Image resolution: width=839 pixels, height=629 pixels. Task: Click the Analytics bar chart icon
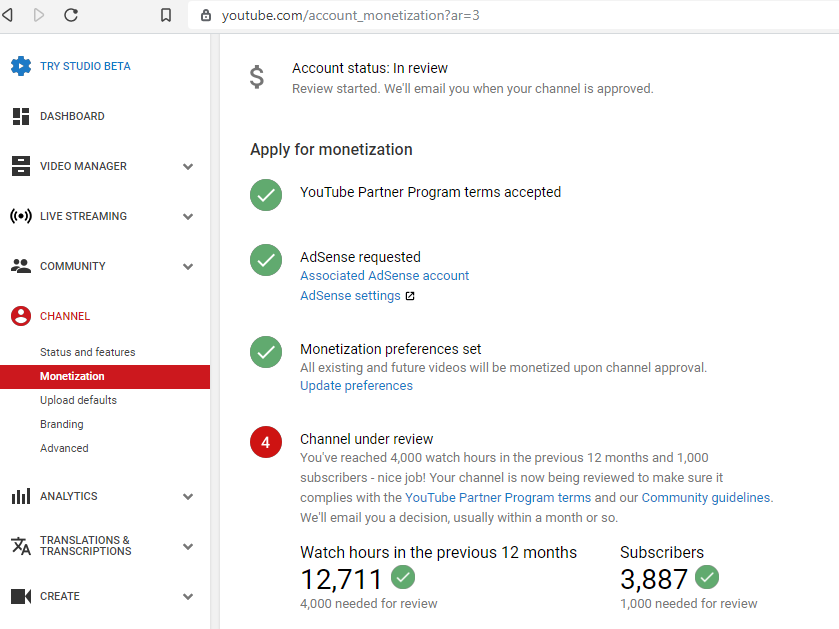(x=21, y=496)
